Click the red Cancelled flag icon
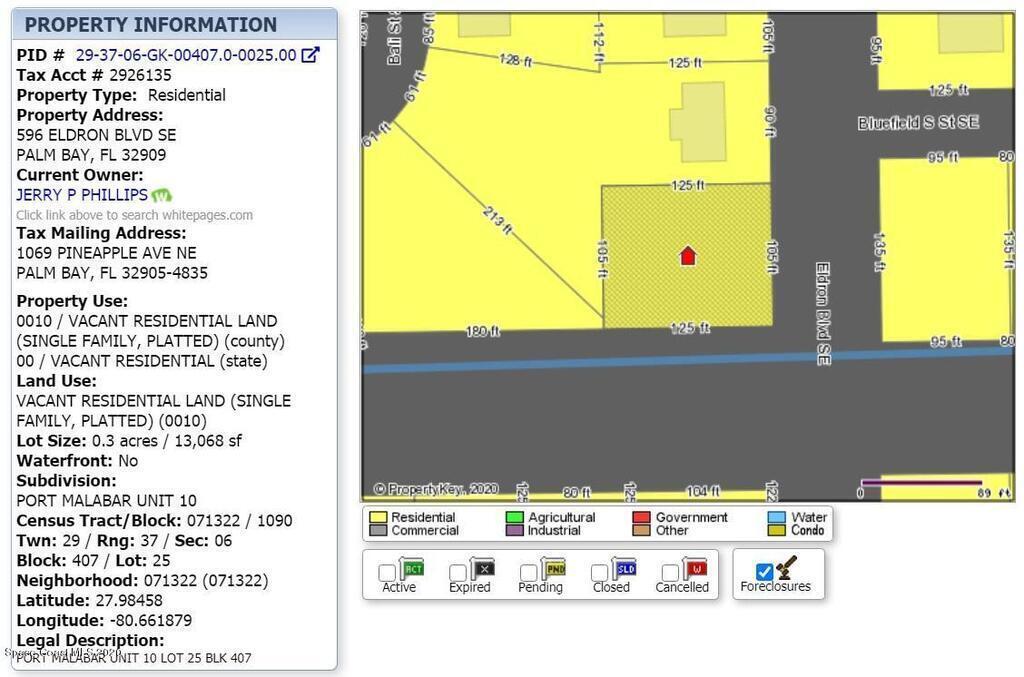 696,570
